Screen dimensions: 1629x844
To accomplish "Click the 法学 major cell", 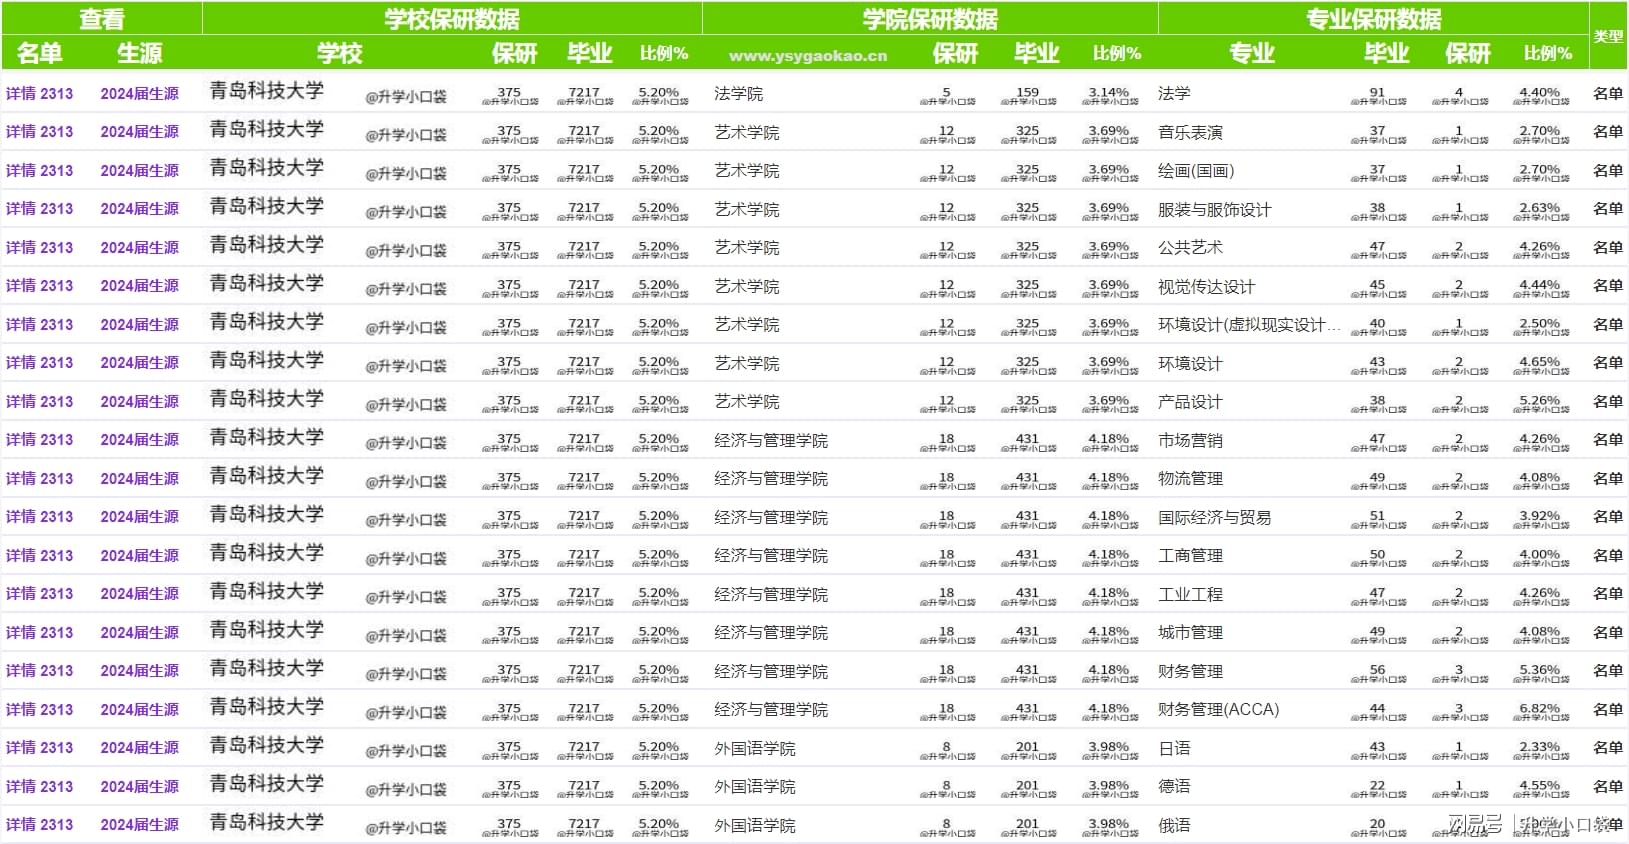I will pos(1174,93).
